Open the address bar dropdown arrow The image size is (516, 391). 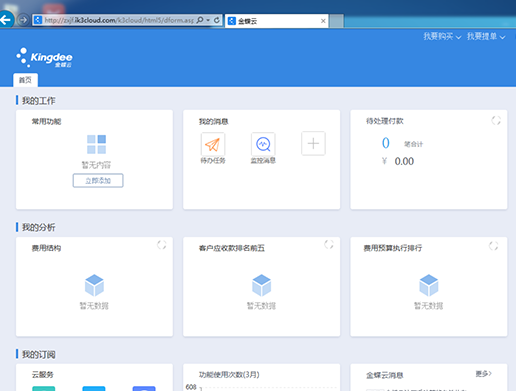pyautogui.click(x=208, y=20)
